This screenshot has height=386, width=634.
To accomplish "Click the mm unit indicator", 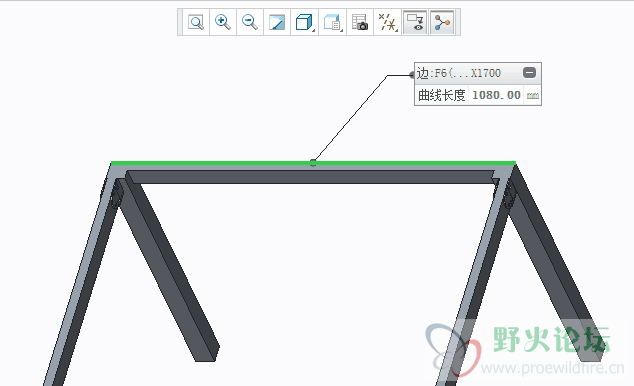I will (533, 96).
